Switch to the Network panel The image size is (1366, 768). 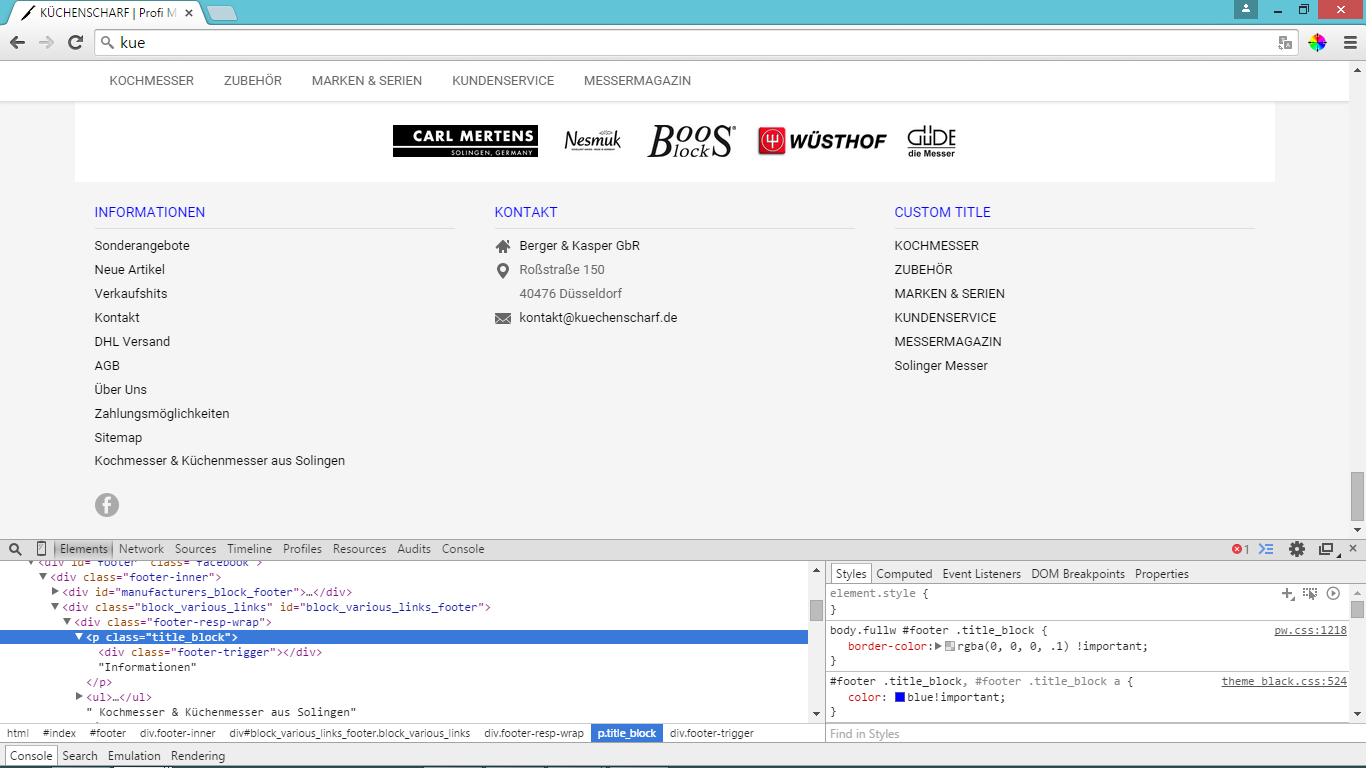pyautogui.click(x=141, y=549)
